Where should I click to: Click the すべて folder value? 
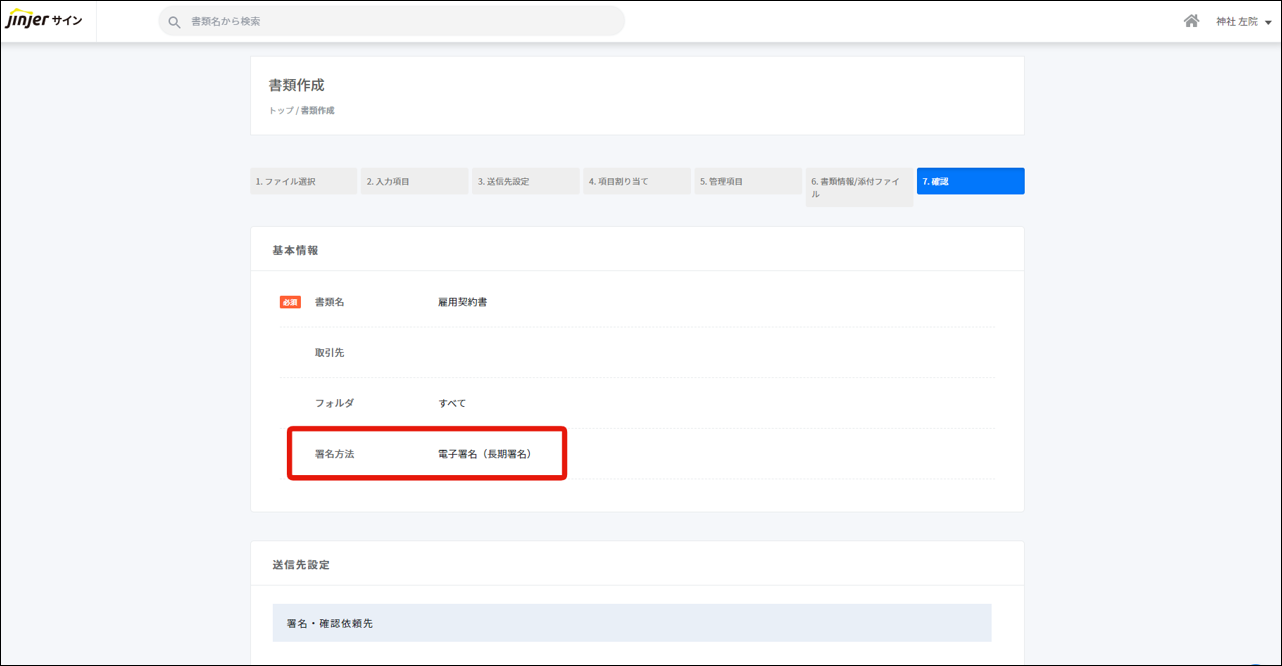[452, 403]
